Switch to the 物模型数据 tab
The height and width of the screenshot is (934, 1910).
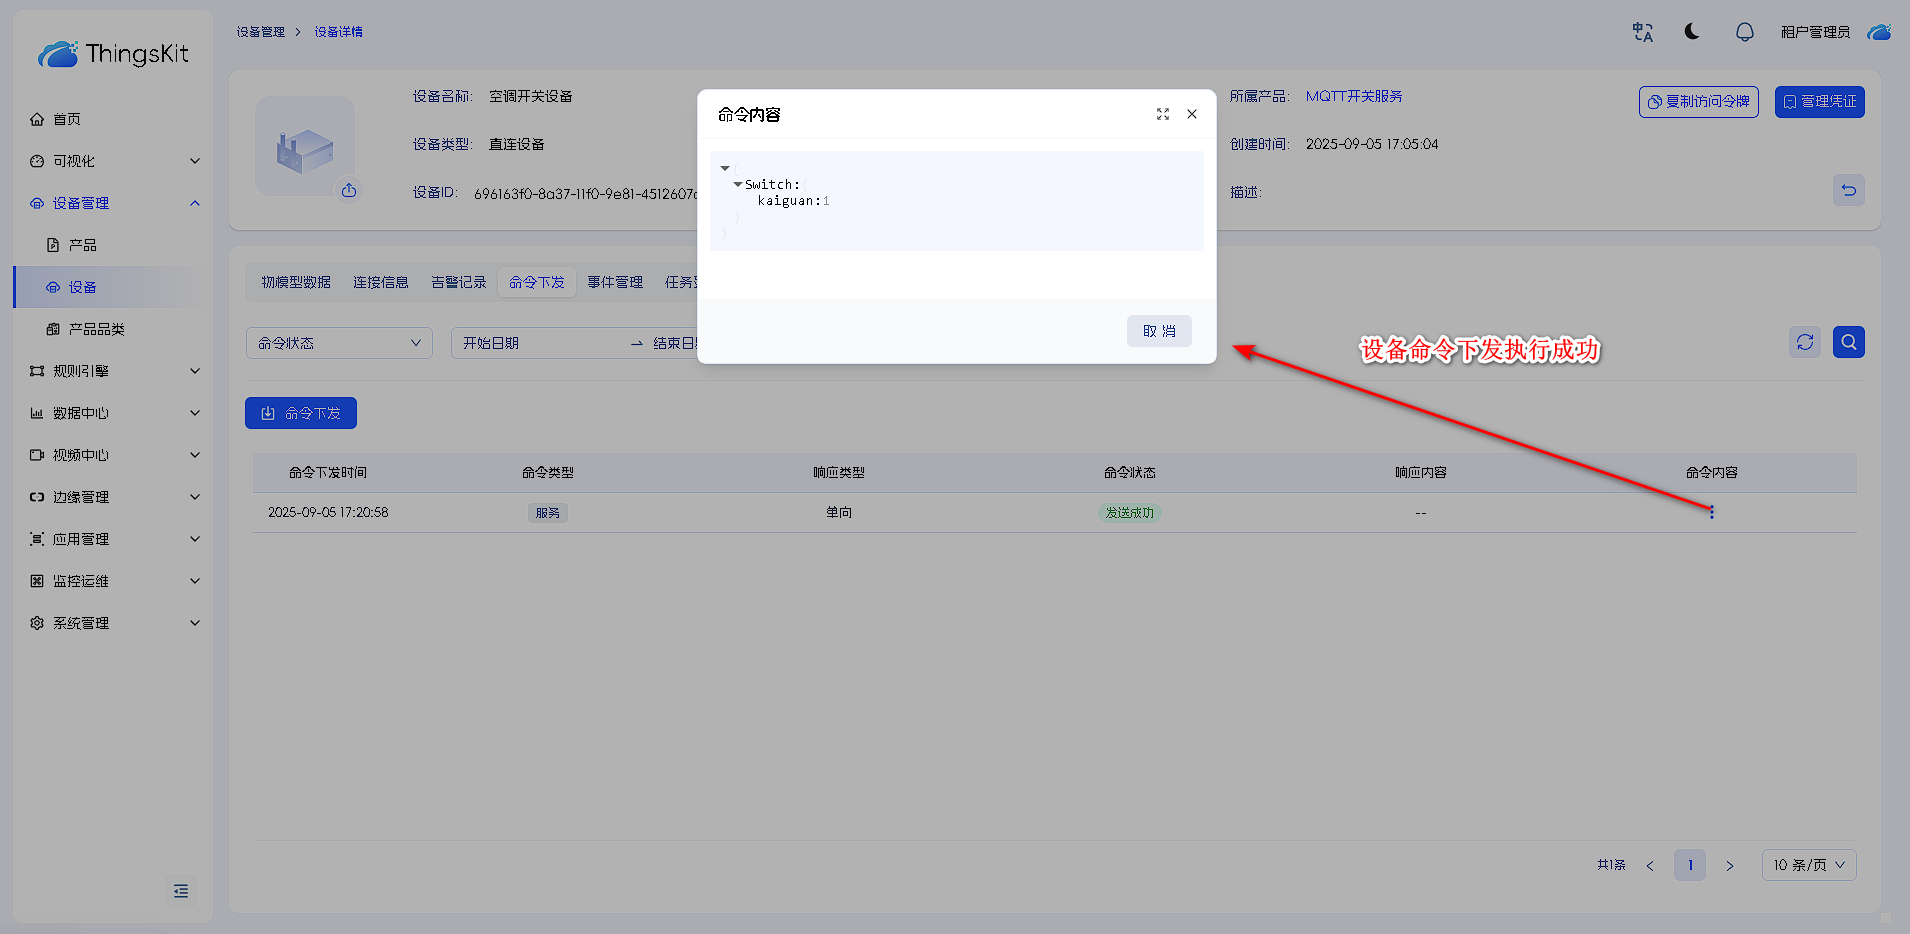coord(296,282)
